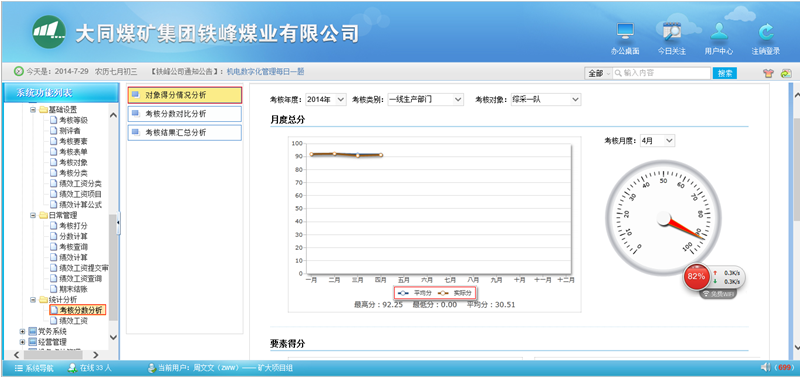Open 期末结账 in the tree
This screenshot has height=377, width=800.
pyautogui.click(x=73, y=289)
